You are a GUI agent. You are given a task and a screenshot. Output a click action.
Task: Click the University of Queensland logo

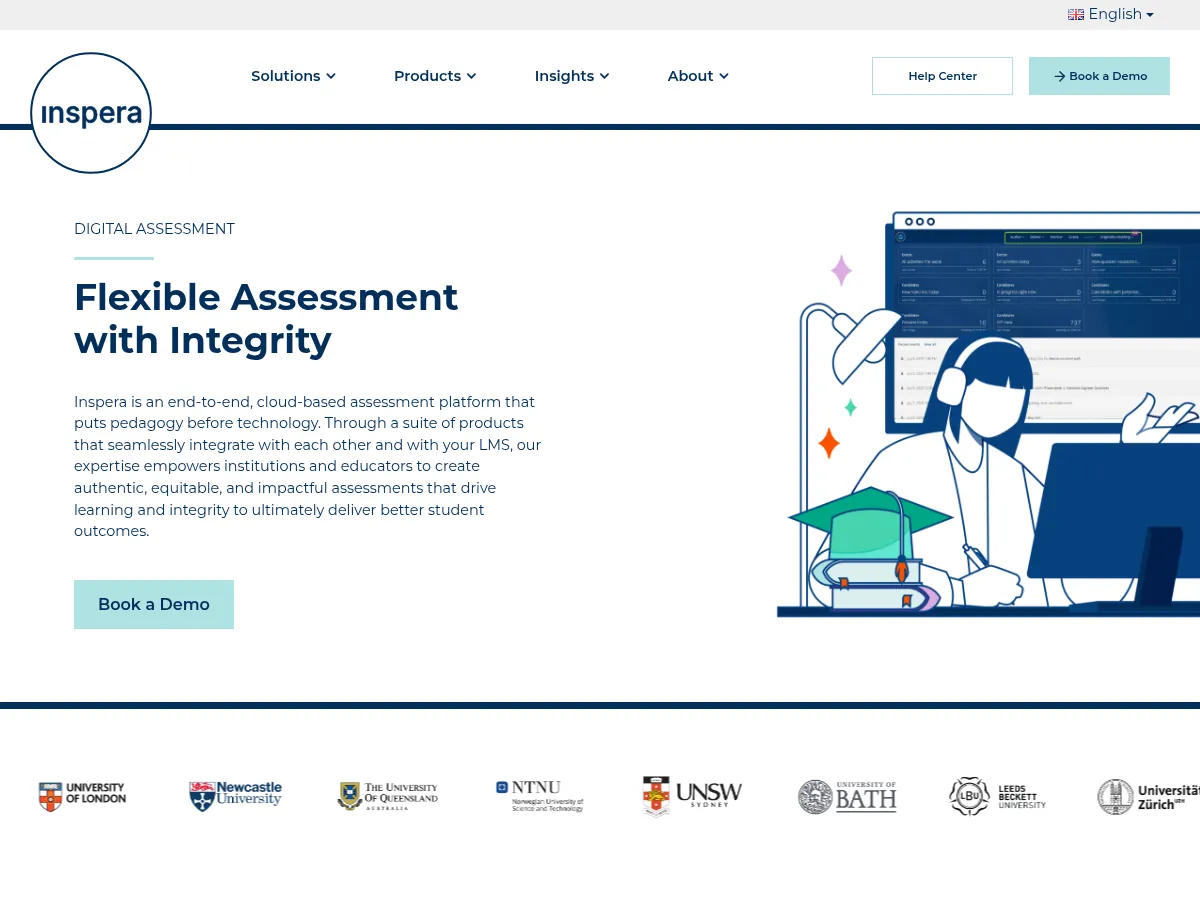(388, 796)
